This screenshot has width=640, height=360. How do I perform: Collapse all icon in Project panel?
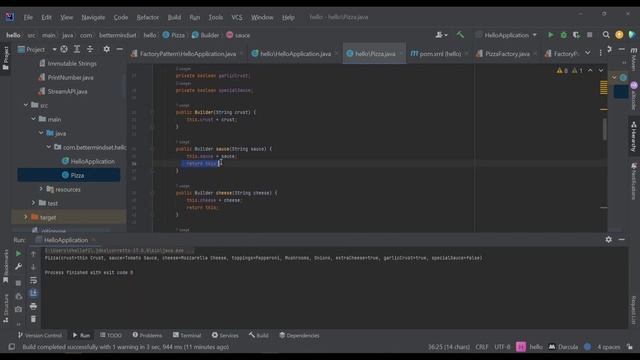point(90,49)
